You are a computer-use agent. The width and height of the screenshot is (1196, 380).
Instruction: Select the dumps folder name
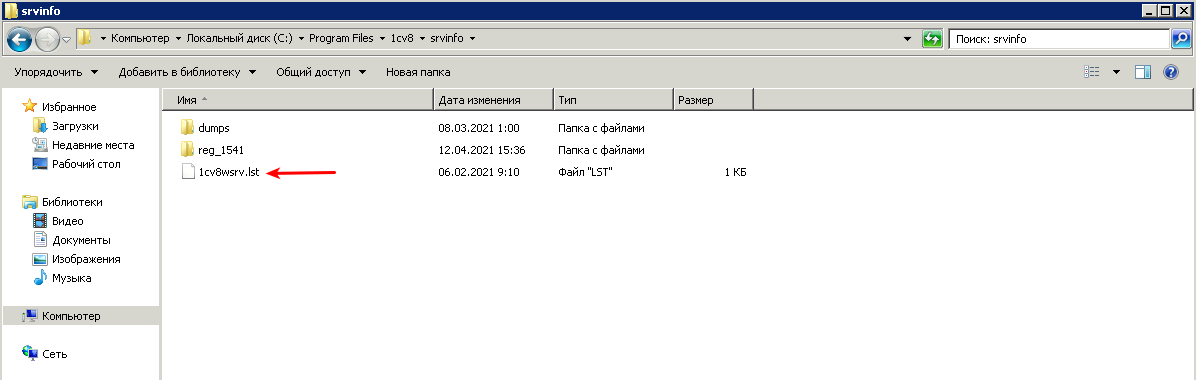click(x=214, y=127)
